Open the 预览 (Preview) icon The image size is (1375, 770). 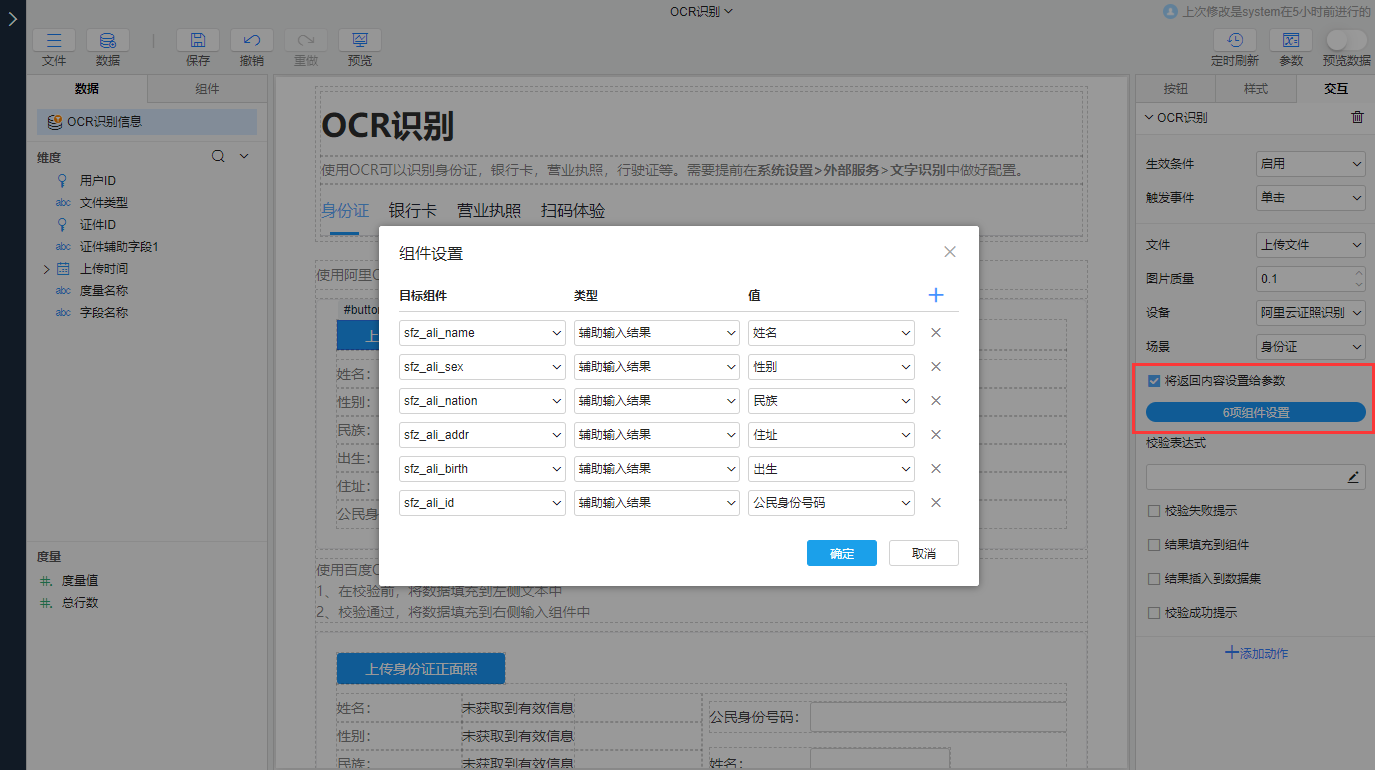tap(359, 39)
